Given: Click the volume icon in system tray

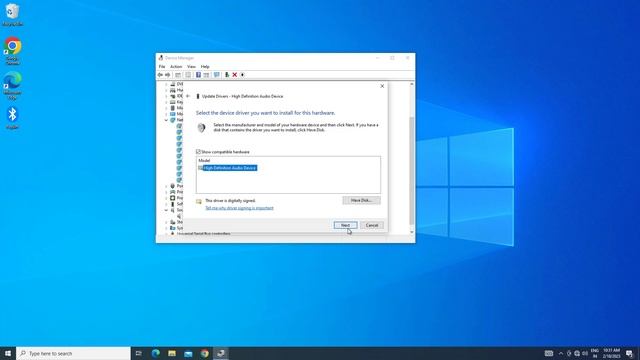Looking at the screenshot, I should [585, 353].
